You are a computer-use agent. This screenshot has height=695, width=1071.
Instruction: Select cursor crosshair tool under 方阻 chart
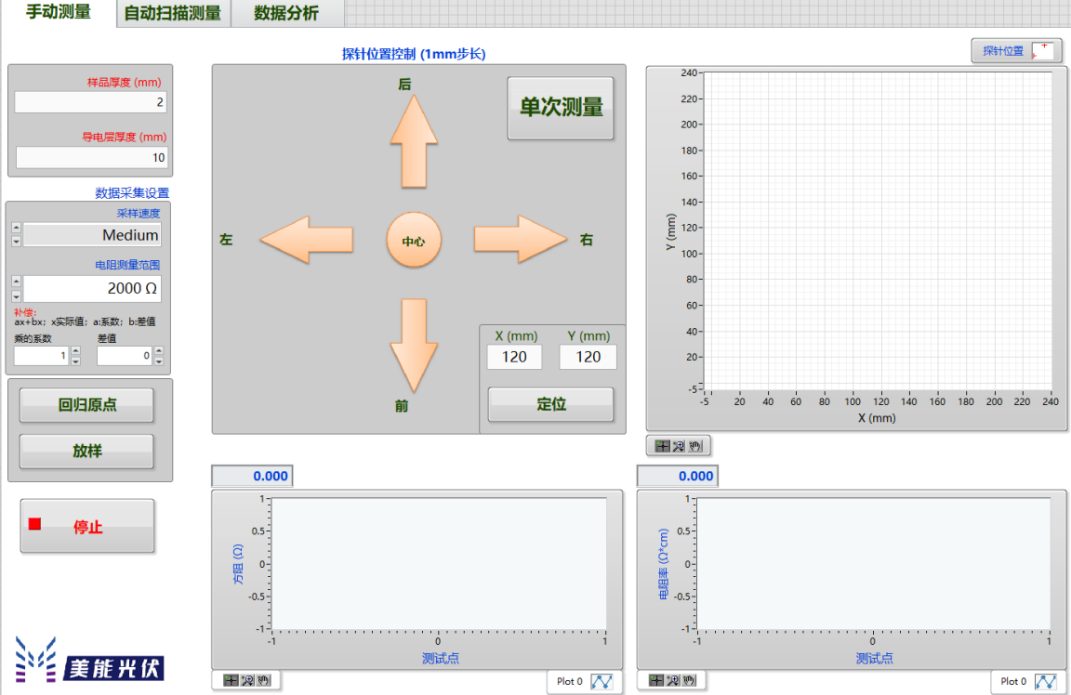231,681
